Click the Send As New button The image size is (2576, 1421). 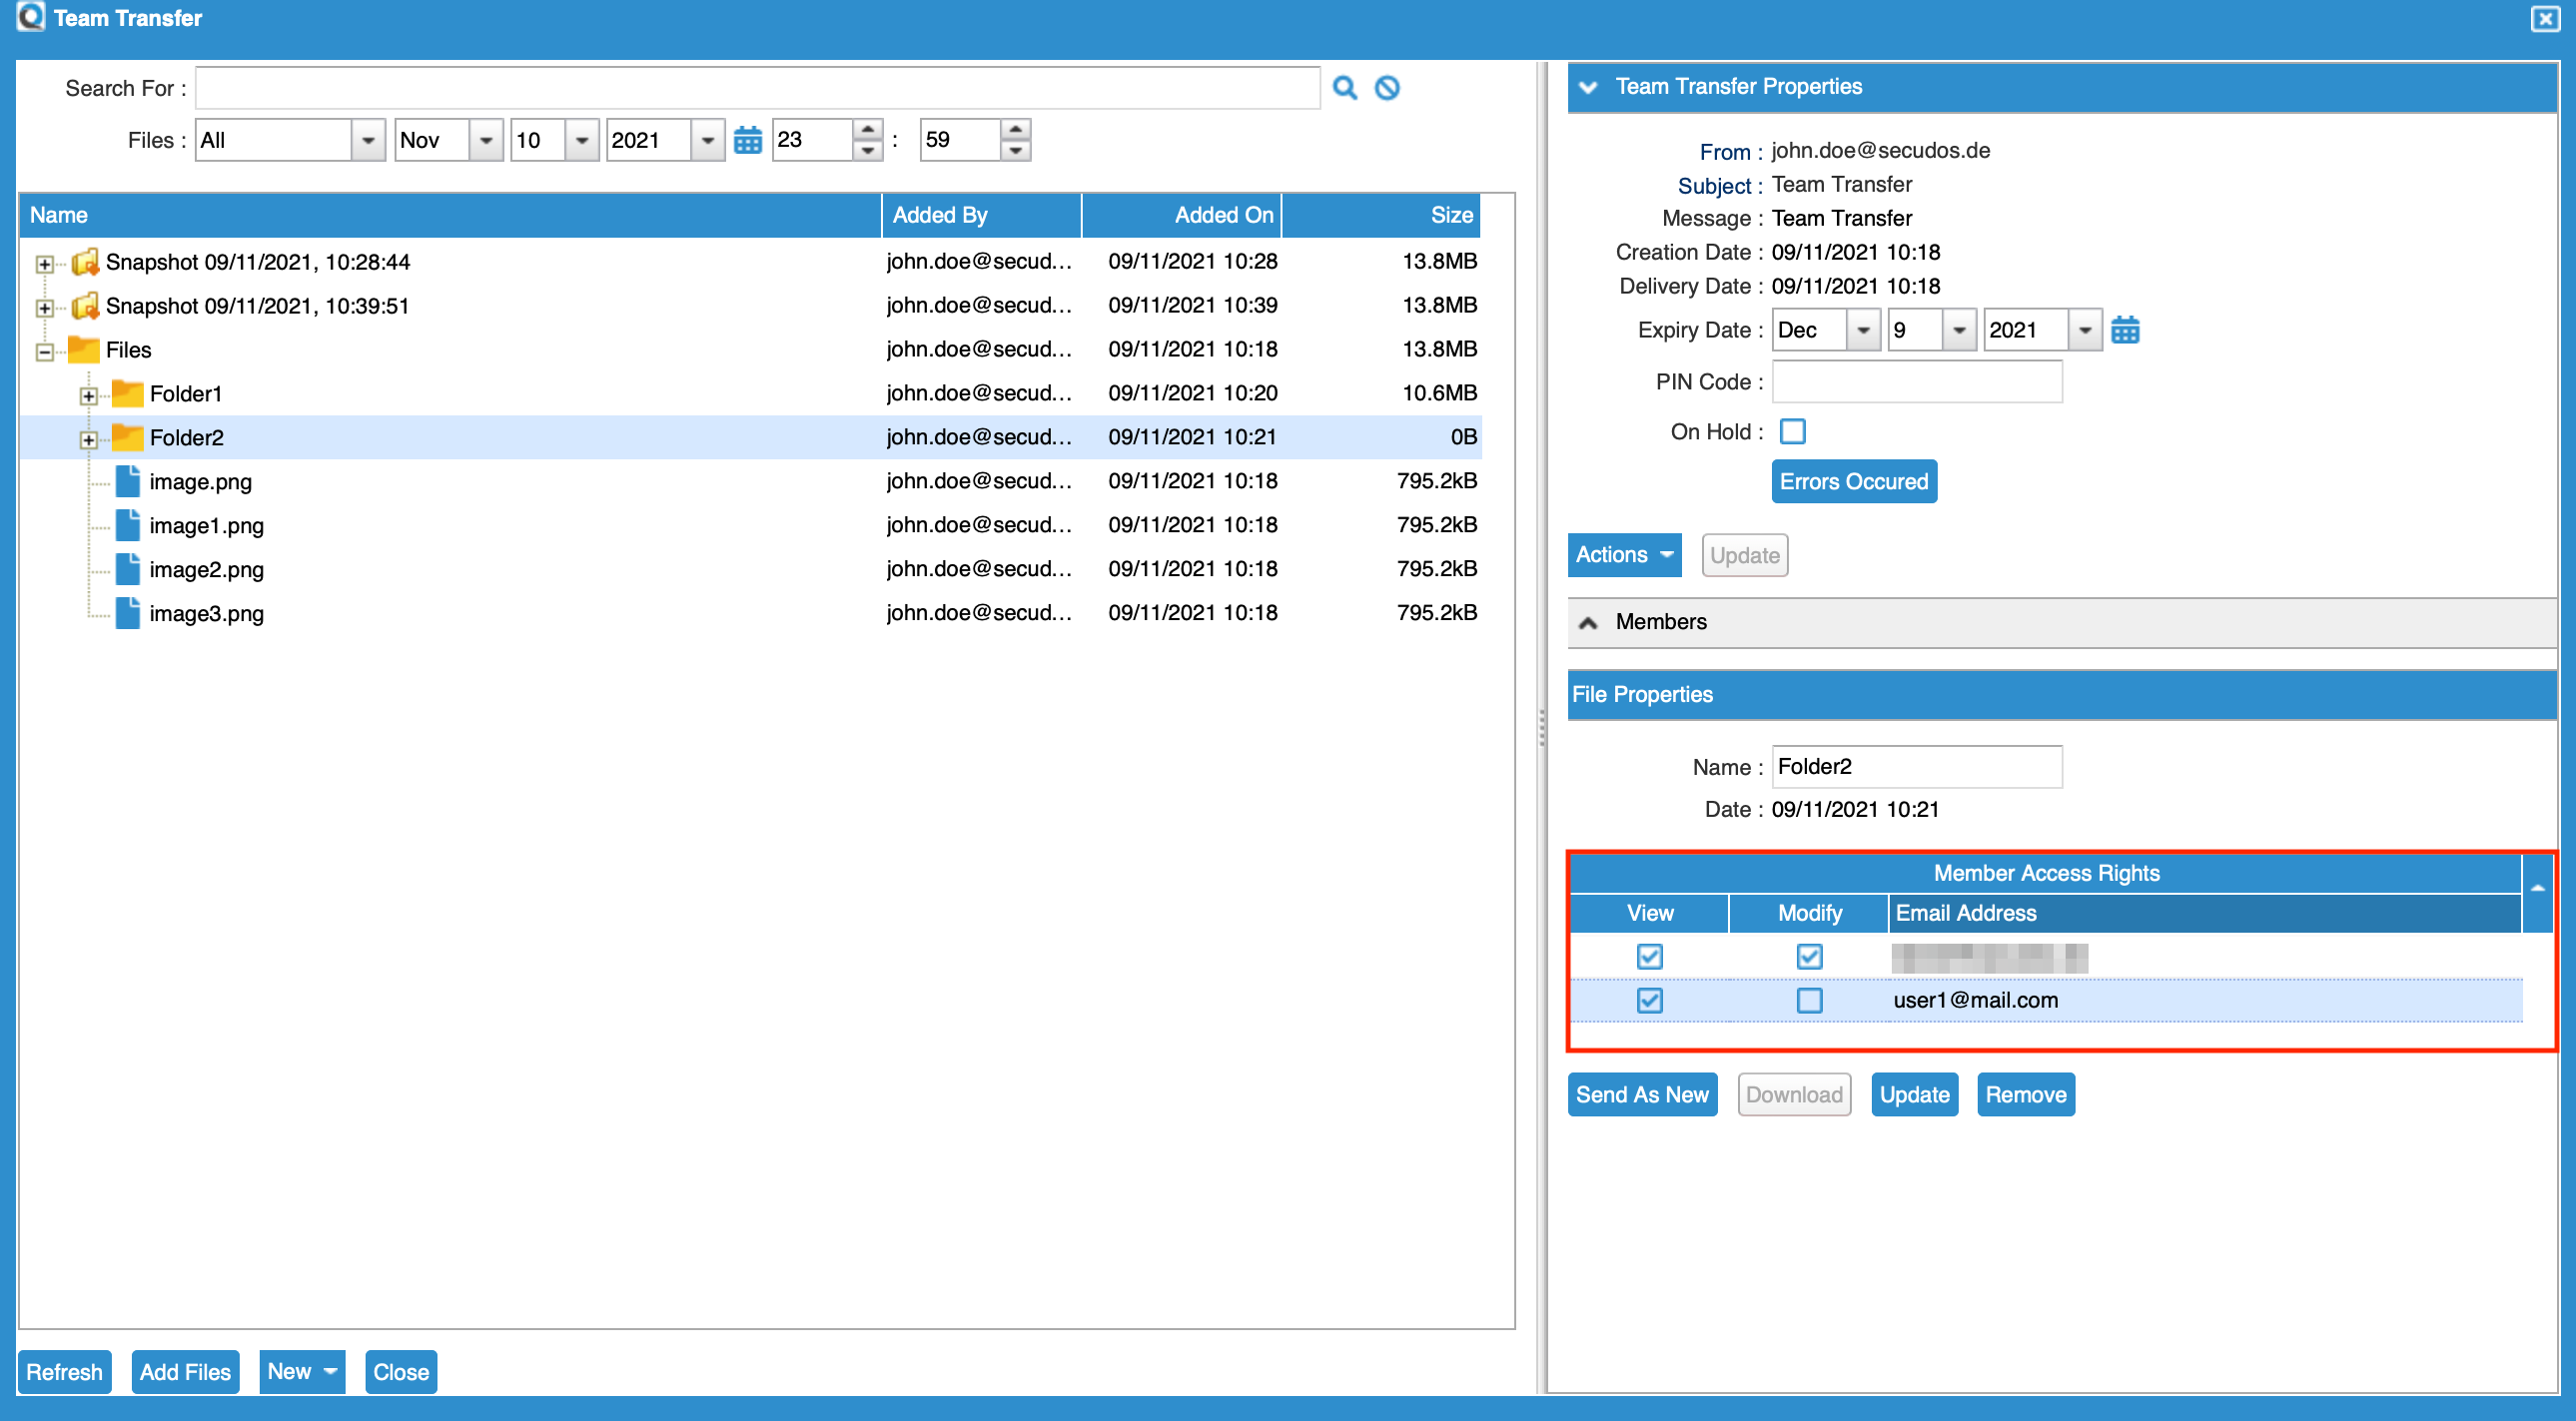click(1641, 1095)
